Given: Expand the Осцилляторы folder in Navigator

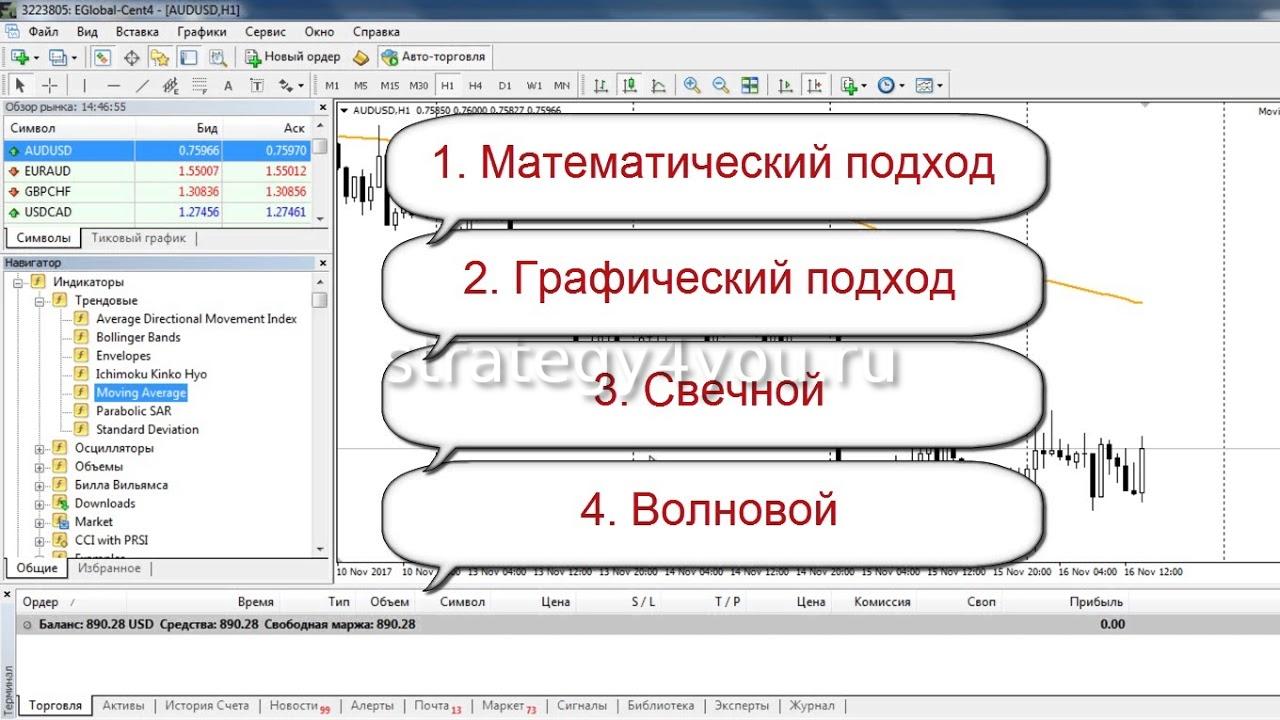Looking at the screenshot, I should point(40,449).
